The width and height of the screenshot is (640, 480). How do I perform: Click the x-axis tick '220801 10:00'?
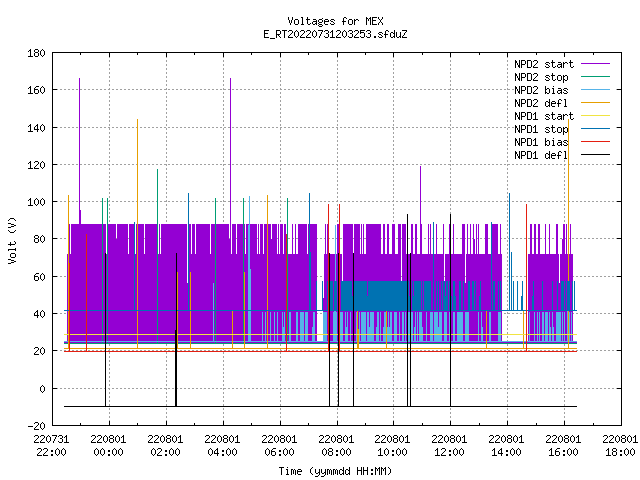392,446
